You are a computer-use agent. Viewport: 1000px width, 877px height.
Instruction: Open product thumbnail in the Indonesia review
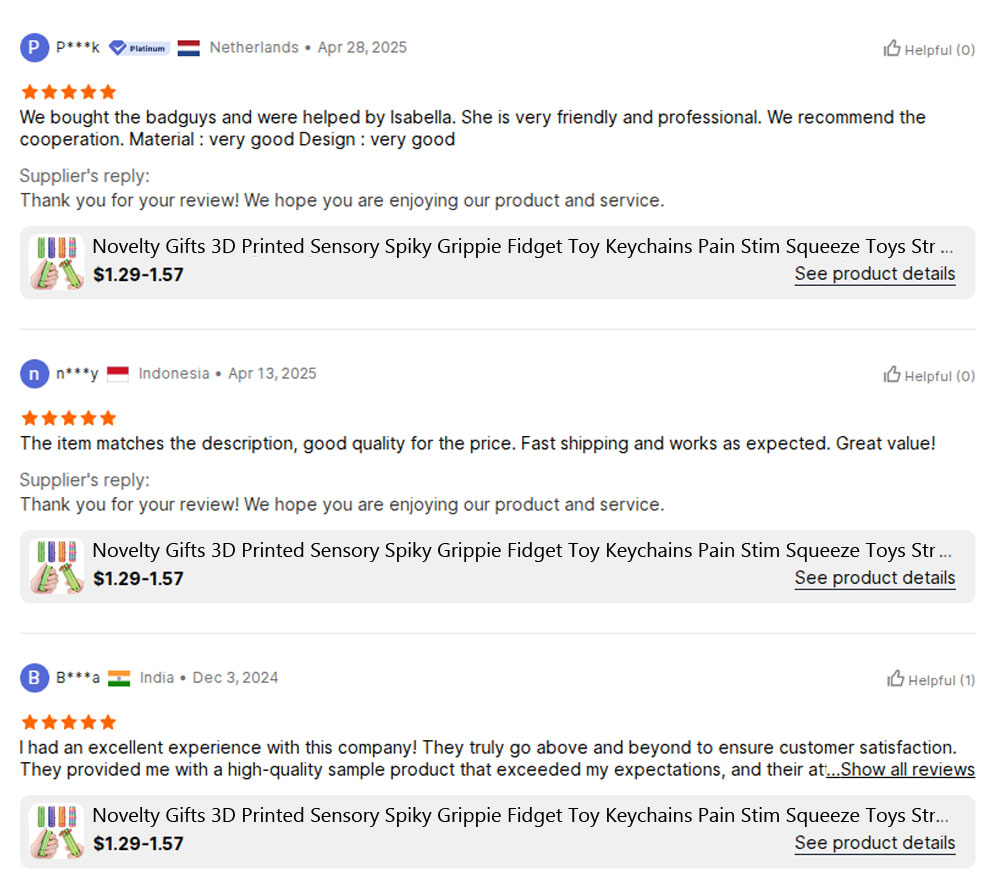point(57,567)
